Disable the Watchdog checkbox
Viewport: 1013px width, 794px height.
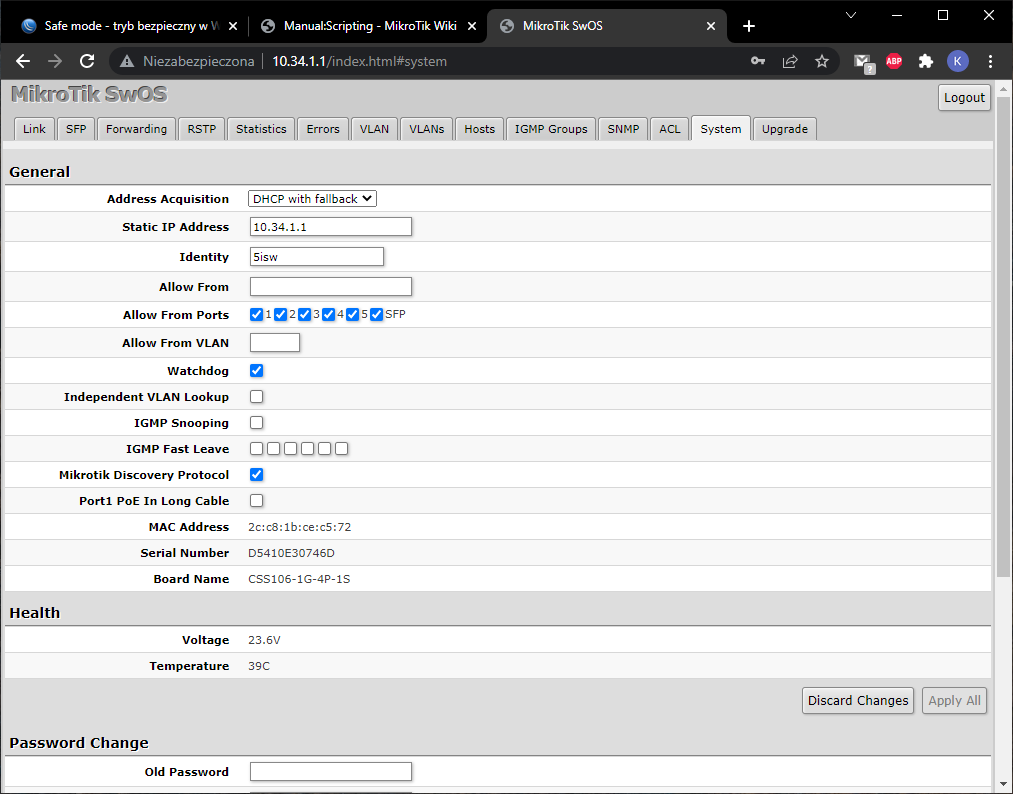coord(256,371)
